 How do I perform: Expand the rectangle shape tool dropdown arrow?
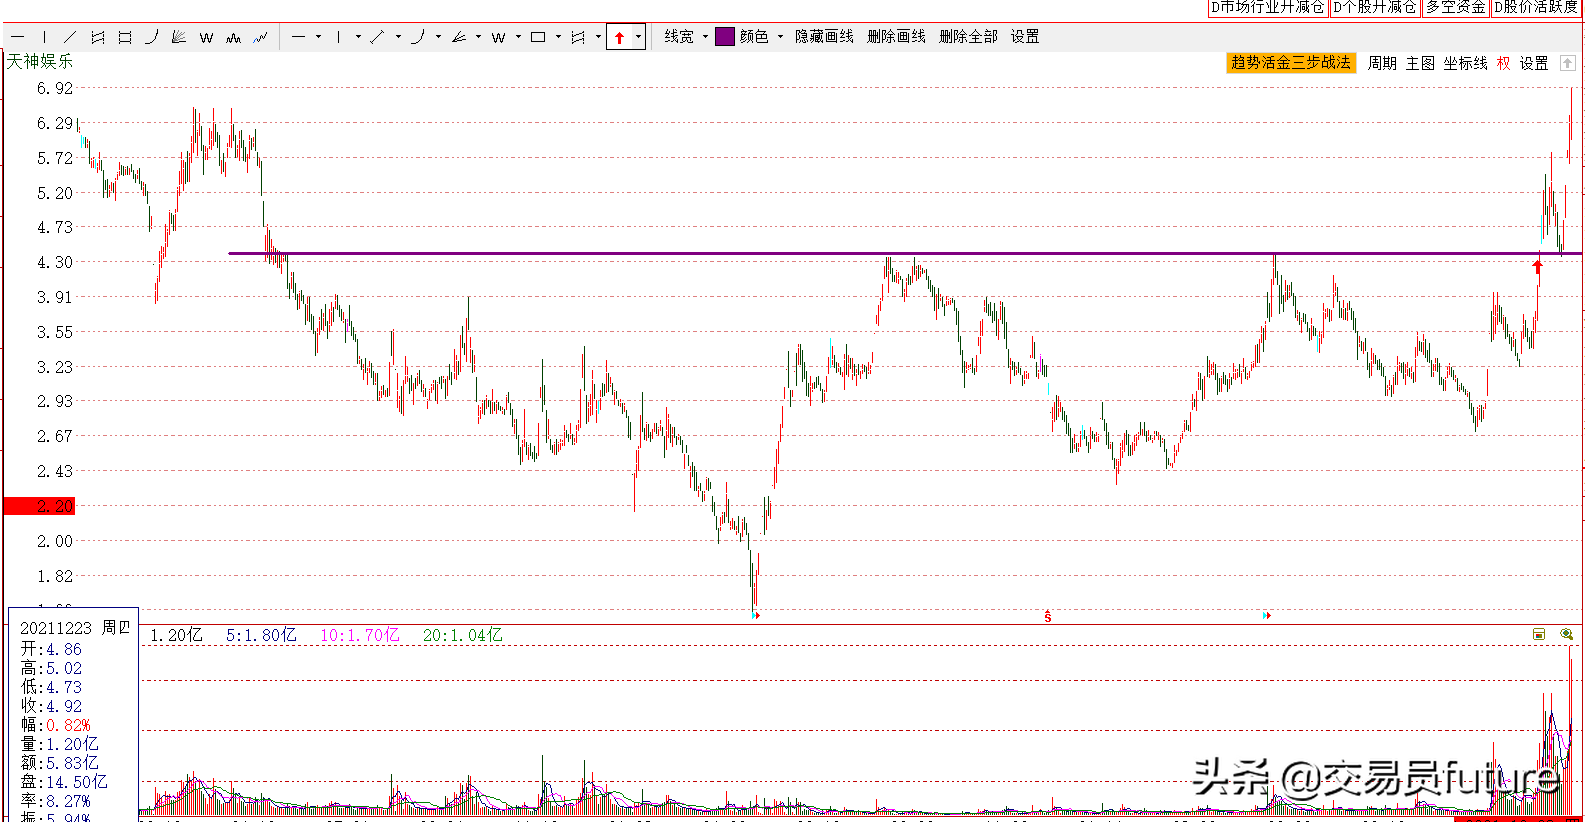coord(558,37)
